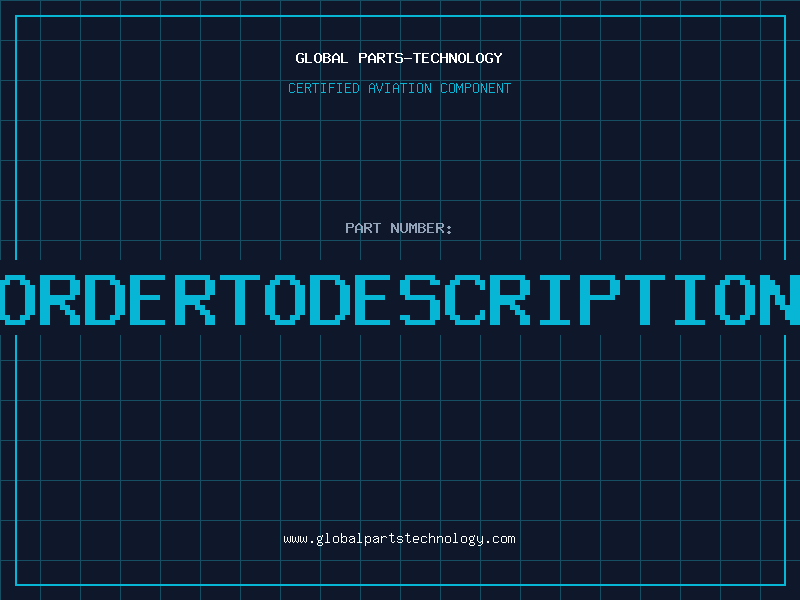800x600 pixels.
Task: Click the large 'ORDERTODESCRIPTION' part number text
Action: pyautogui.click(x=400, y=300)
